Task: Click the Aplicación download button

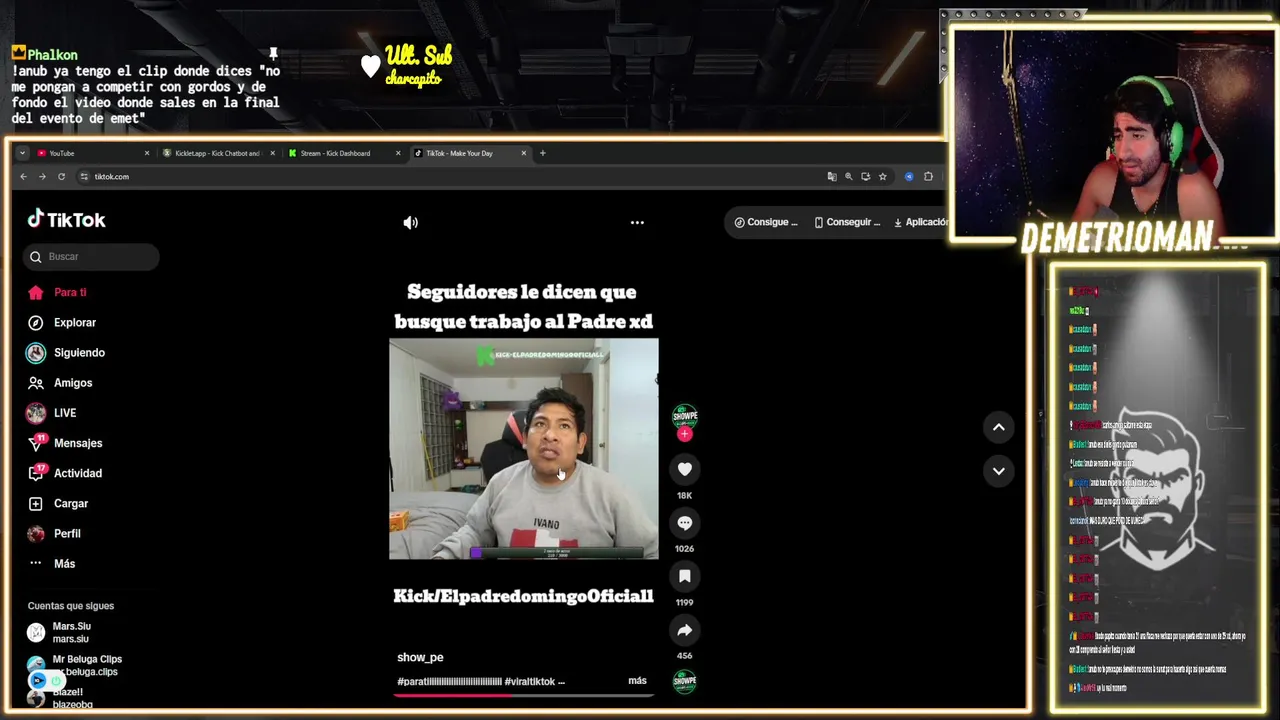Action: tap(920, 222)
